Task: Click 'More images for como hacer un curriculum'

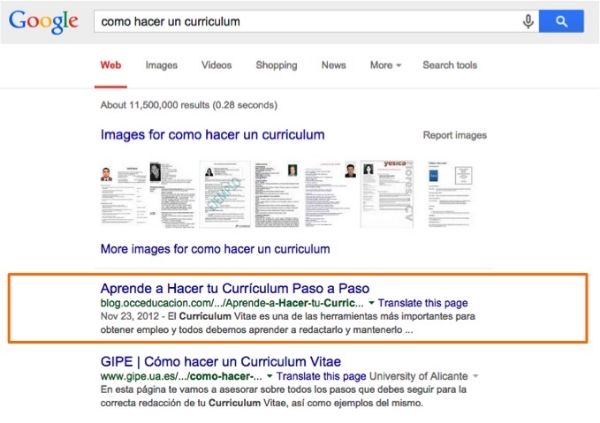Action: point(215,249)
